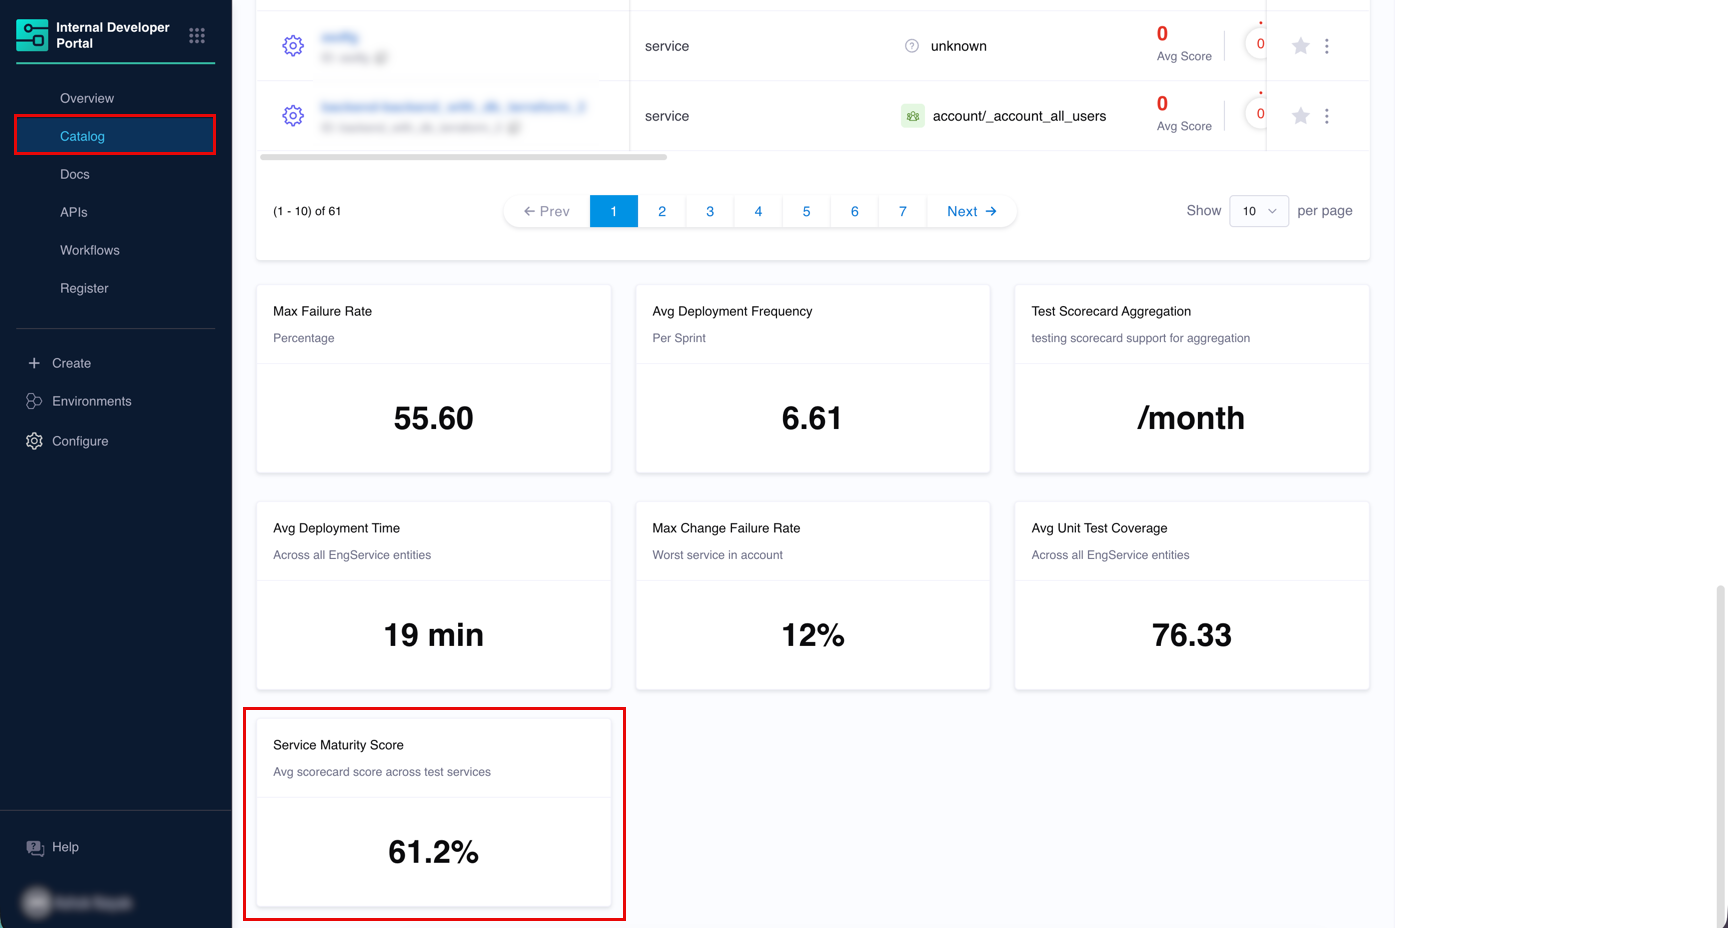
Task: Open Docs from the sidebar
Action: 75,174
